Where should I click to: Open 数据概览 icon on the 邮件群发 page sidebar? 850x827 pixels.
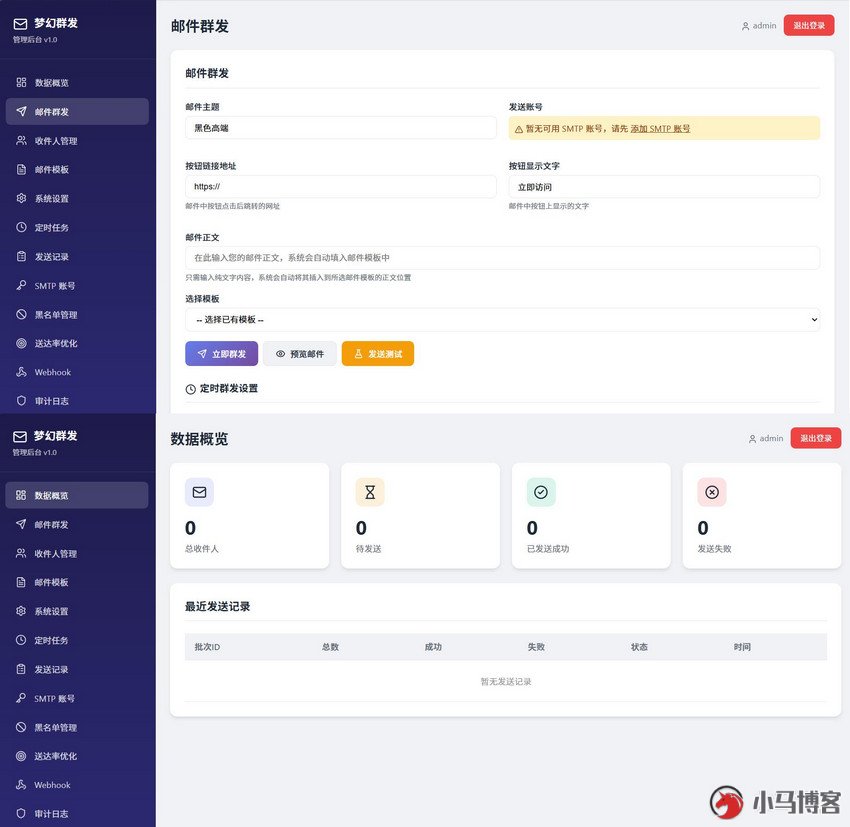click(x=21, y=82)
